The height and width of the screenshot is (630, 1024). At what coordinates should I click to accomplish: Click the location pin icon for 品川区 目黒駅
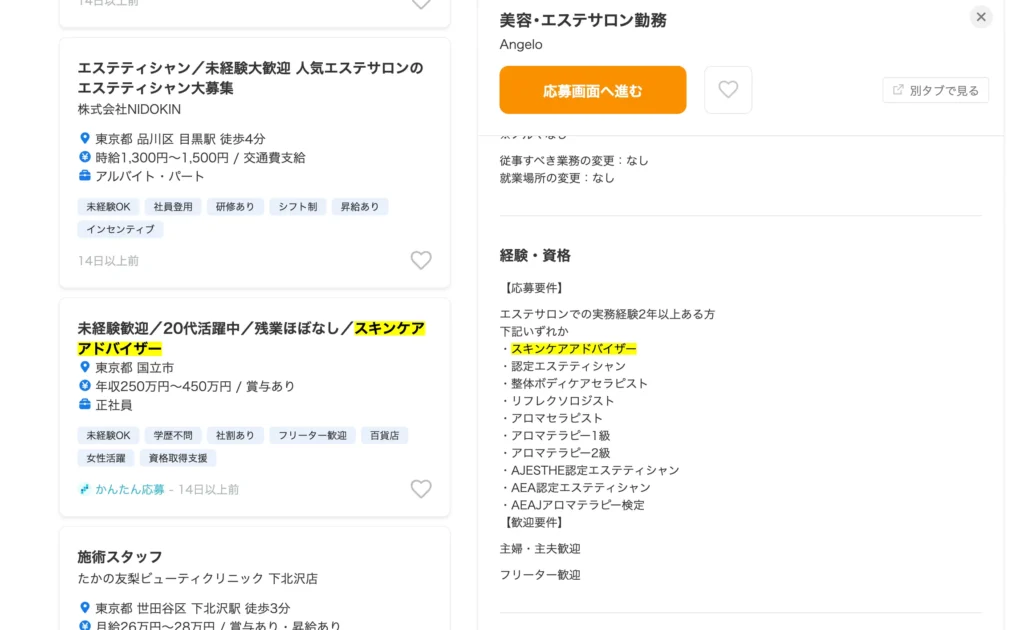coord(85,139)
